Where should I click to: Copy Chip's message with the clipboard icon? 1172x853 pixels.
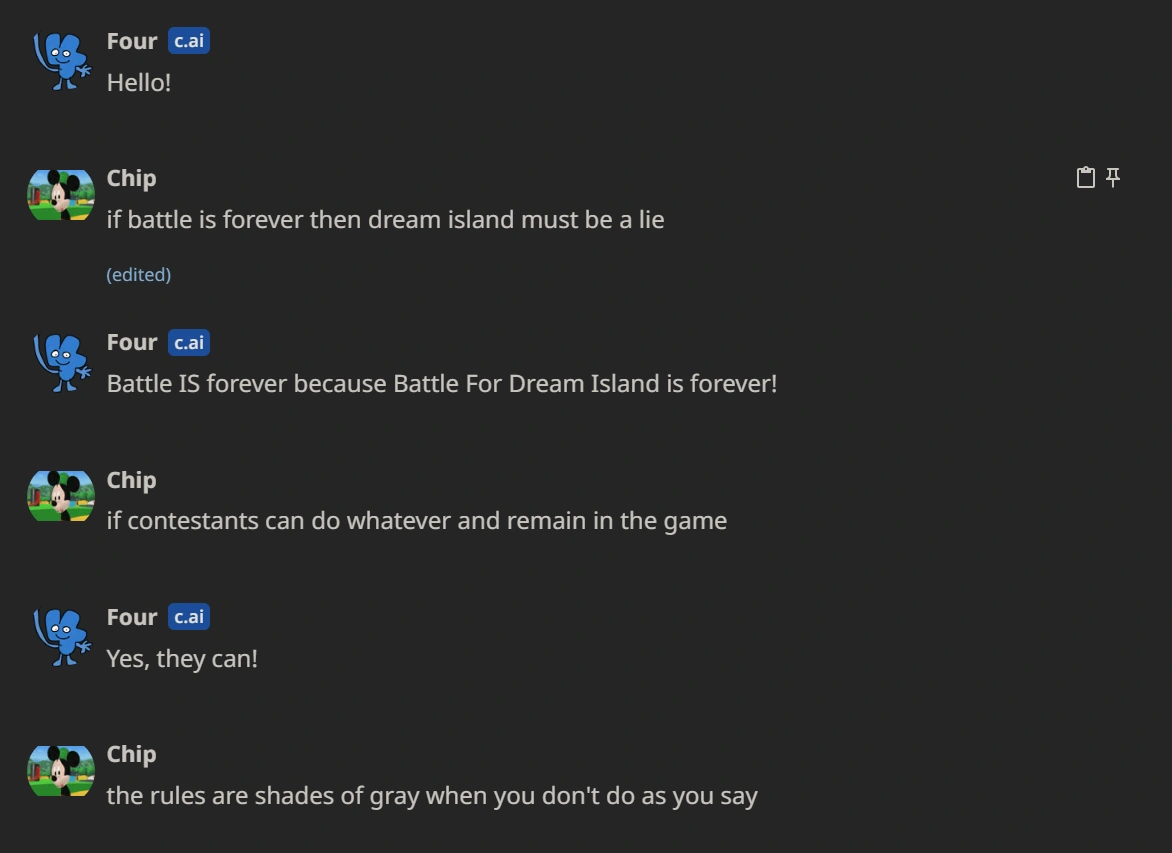click(x=1085, y=178)
